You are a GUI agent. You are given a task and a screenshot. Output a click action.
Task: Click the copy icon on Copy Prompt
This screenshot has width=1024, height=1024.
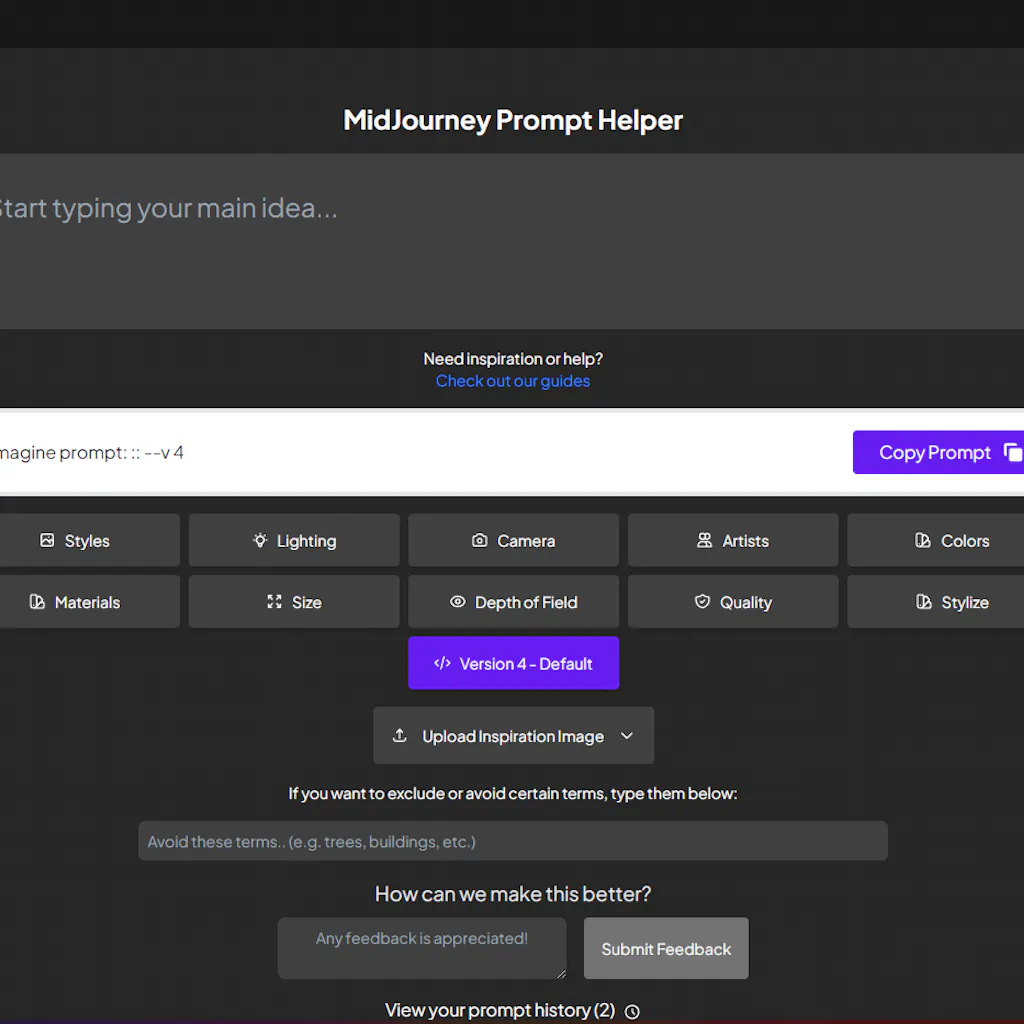(1013, 452)
